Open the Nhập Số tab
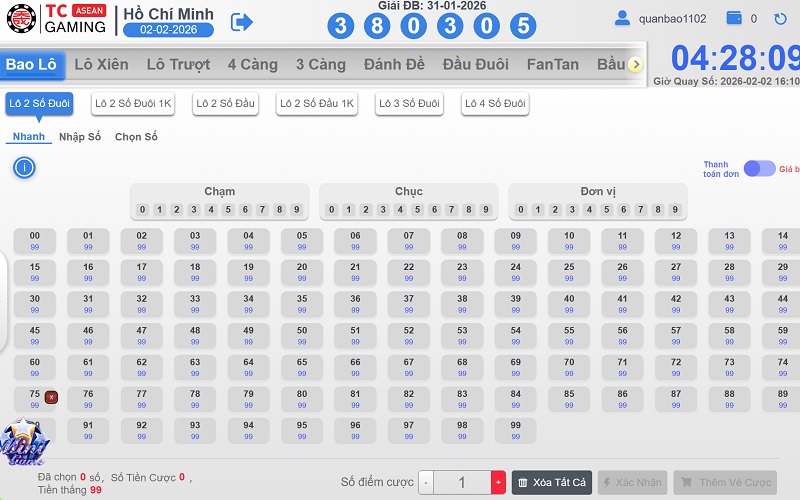The height and width of the screenshot is (500, 800). click(80, 137)
